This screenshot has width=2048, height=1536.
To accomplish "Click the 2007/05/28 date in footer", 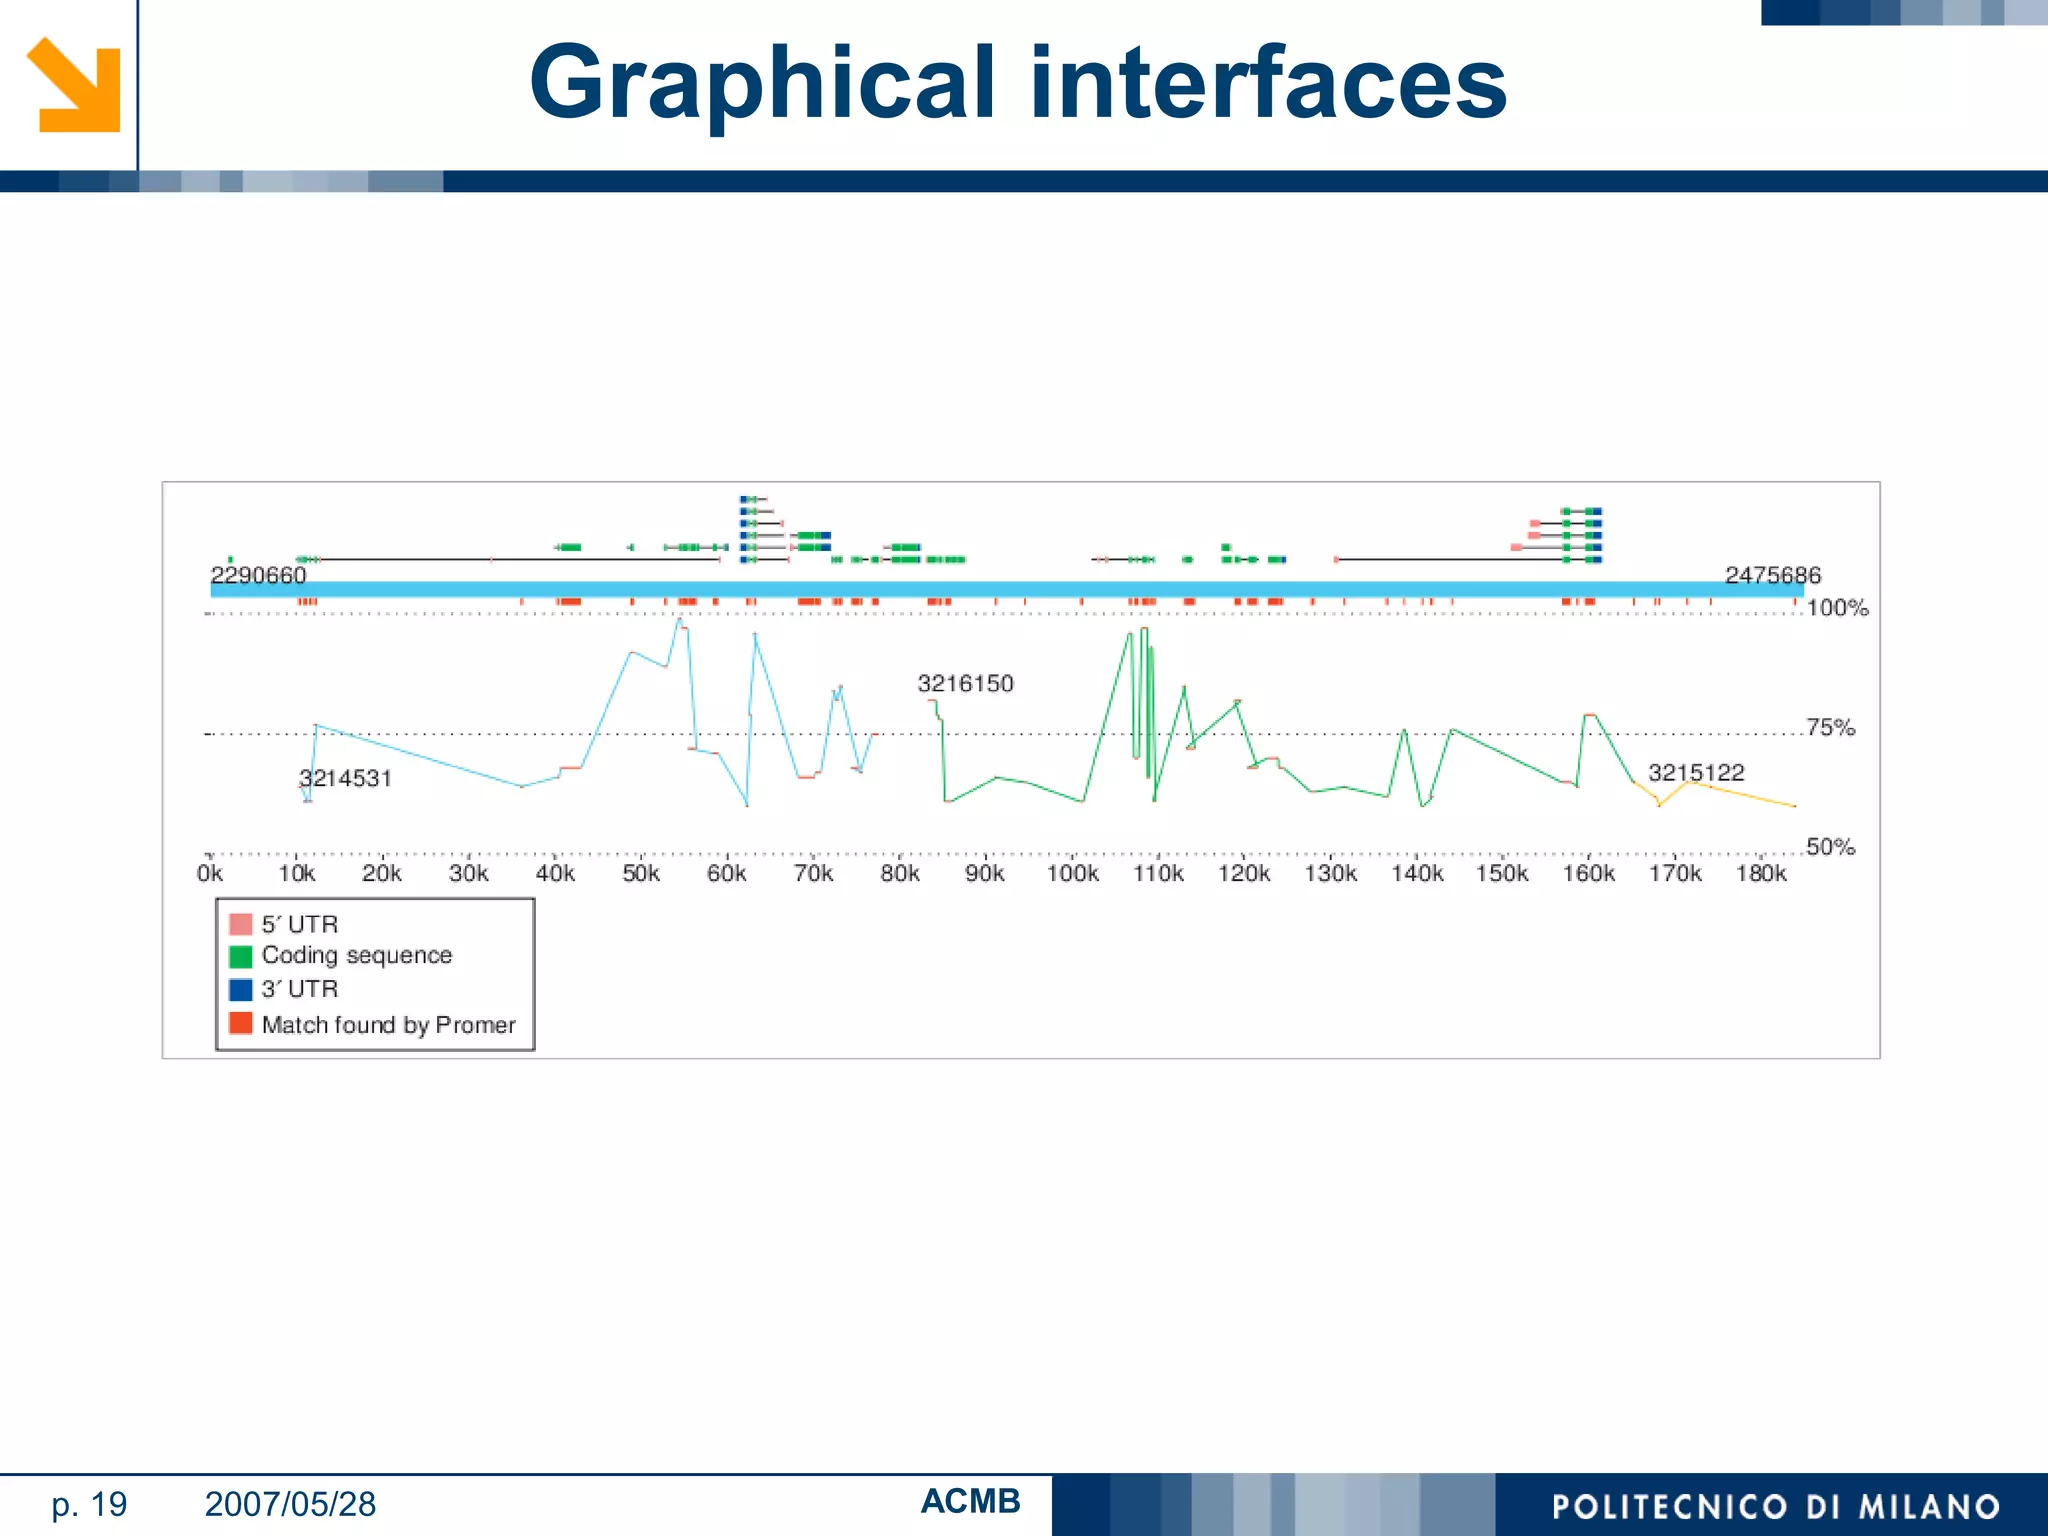I will 290,1504.
